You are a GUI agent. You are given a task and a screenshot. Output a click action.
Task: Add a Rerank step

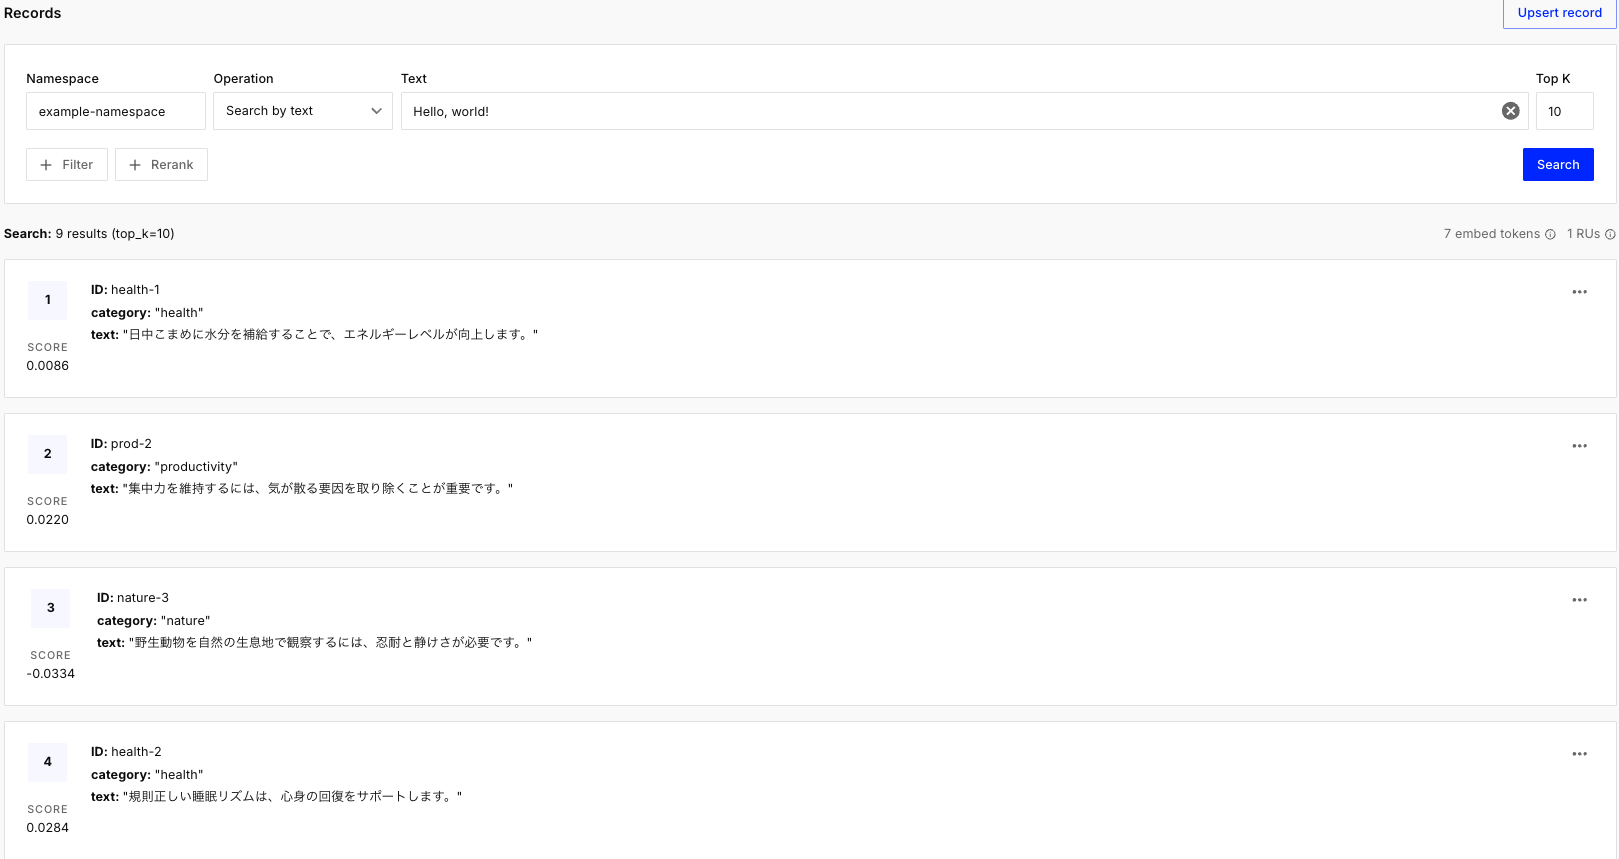pyautogui.click(x=161, y=165)
